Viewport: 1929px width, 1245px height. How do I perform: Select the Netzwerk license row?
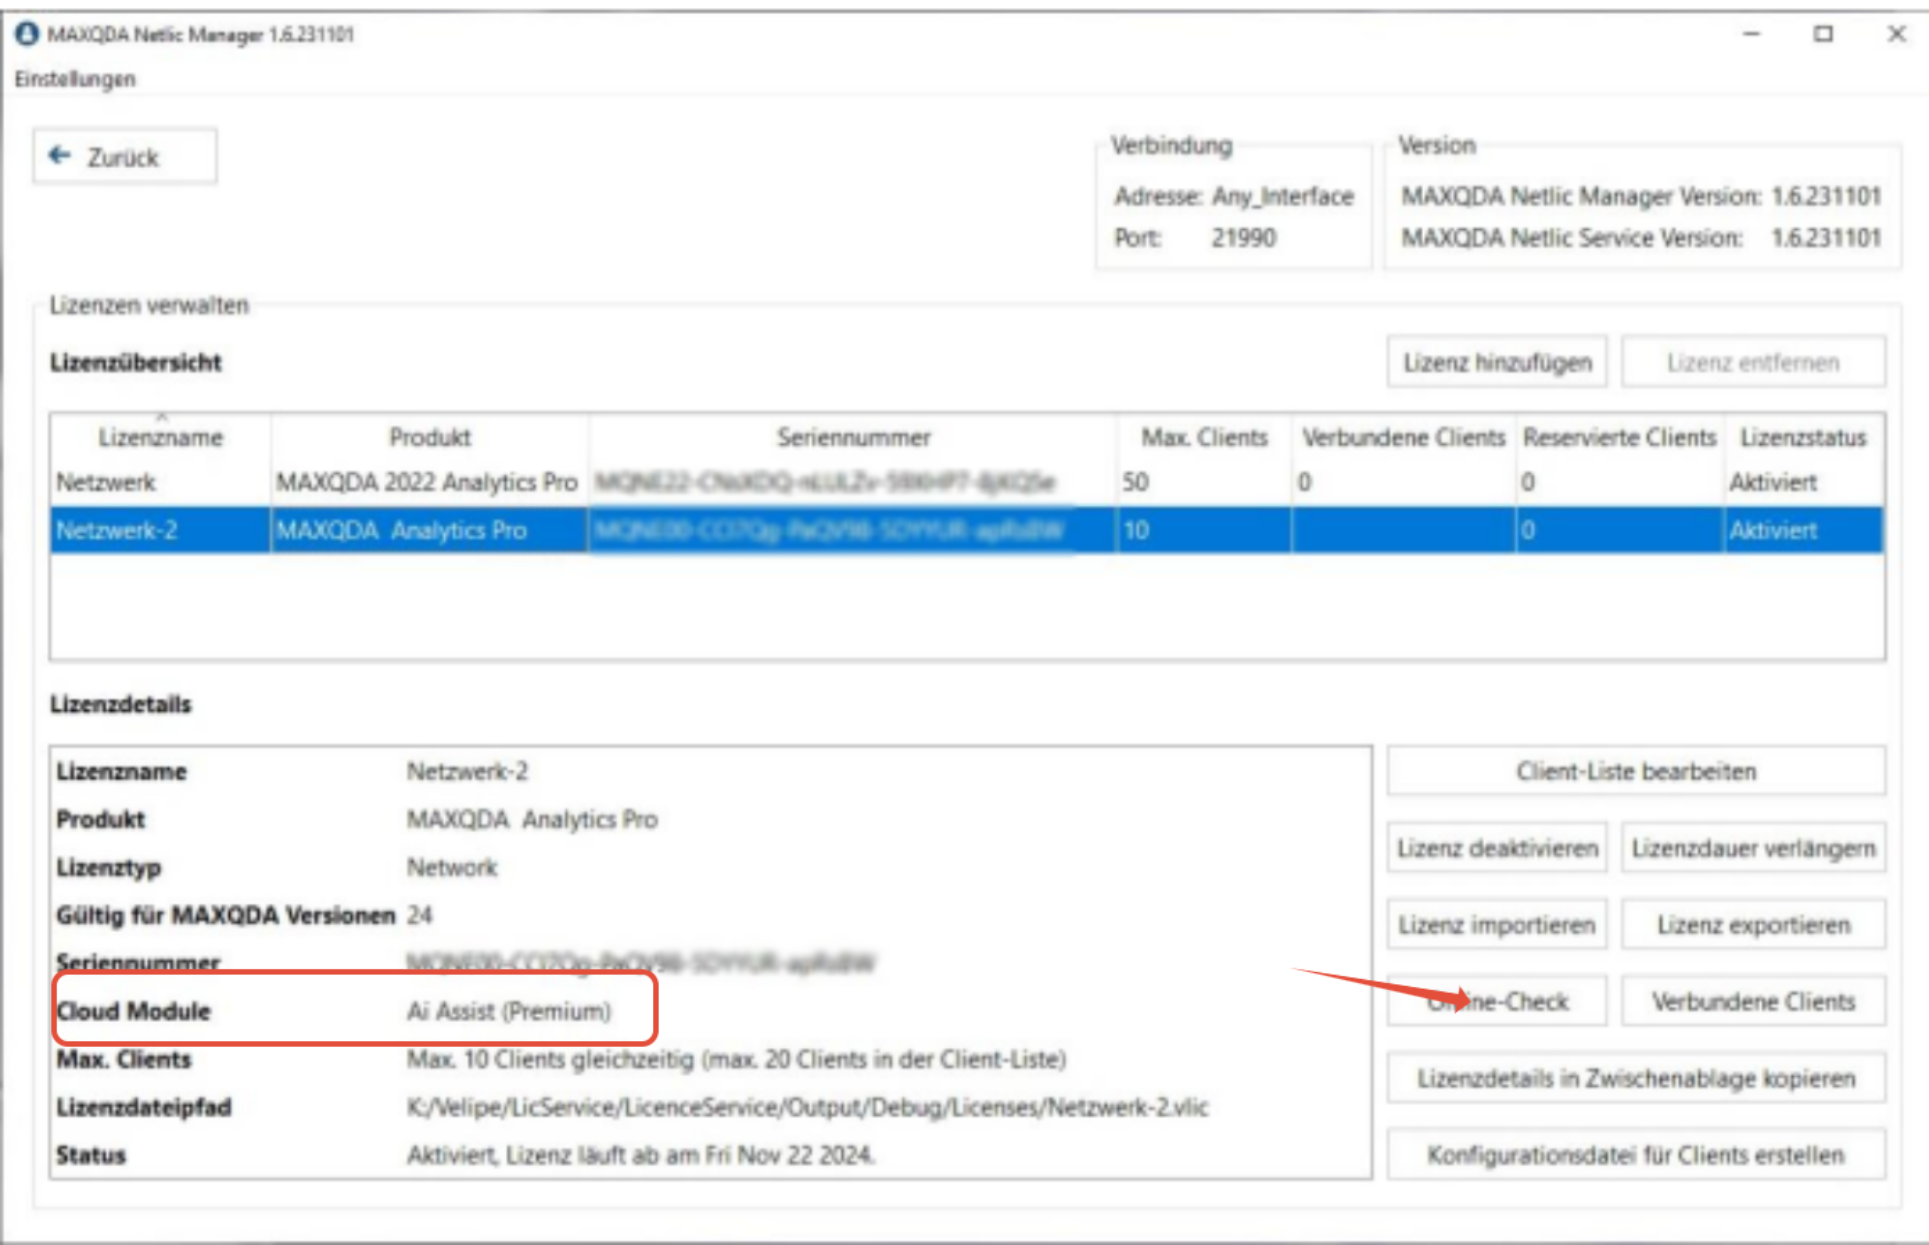(x=967, y=482)
